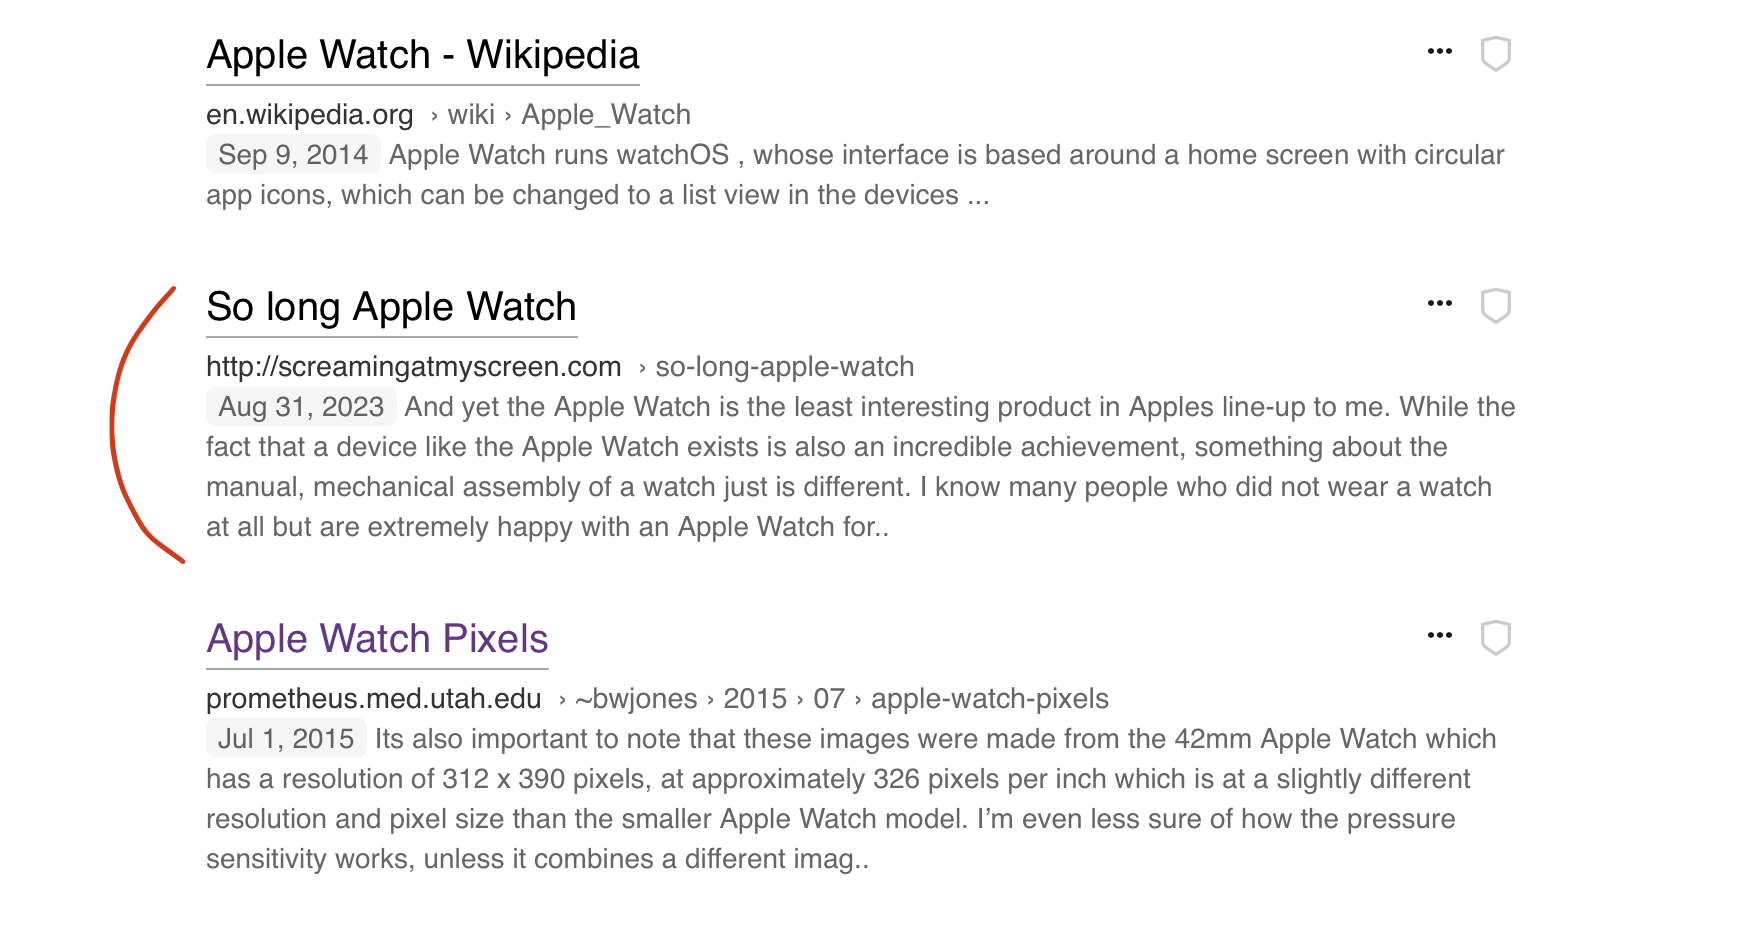Click the ~bwjones breadcrumb segment
This screenshot has height=934, width=1744.
pyautogui.click(x=636, y=699)
